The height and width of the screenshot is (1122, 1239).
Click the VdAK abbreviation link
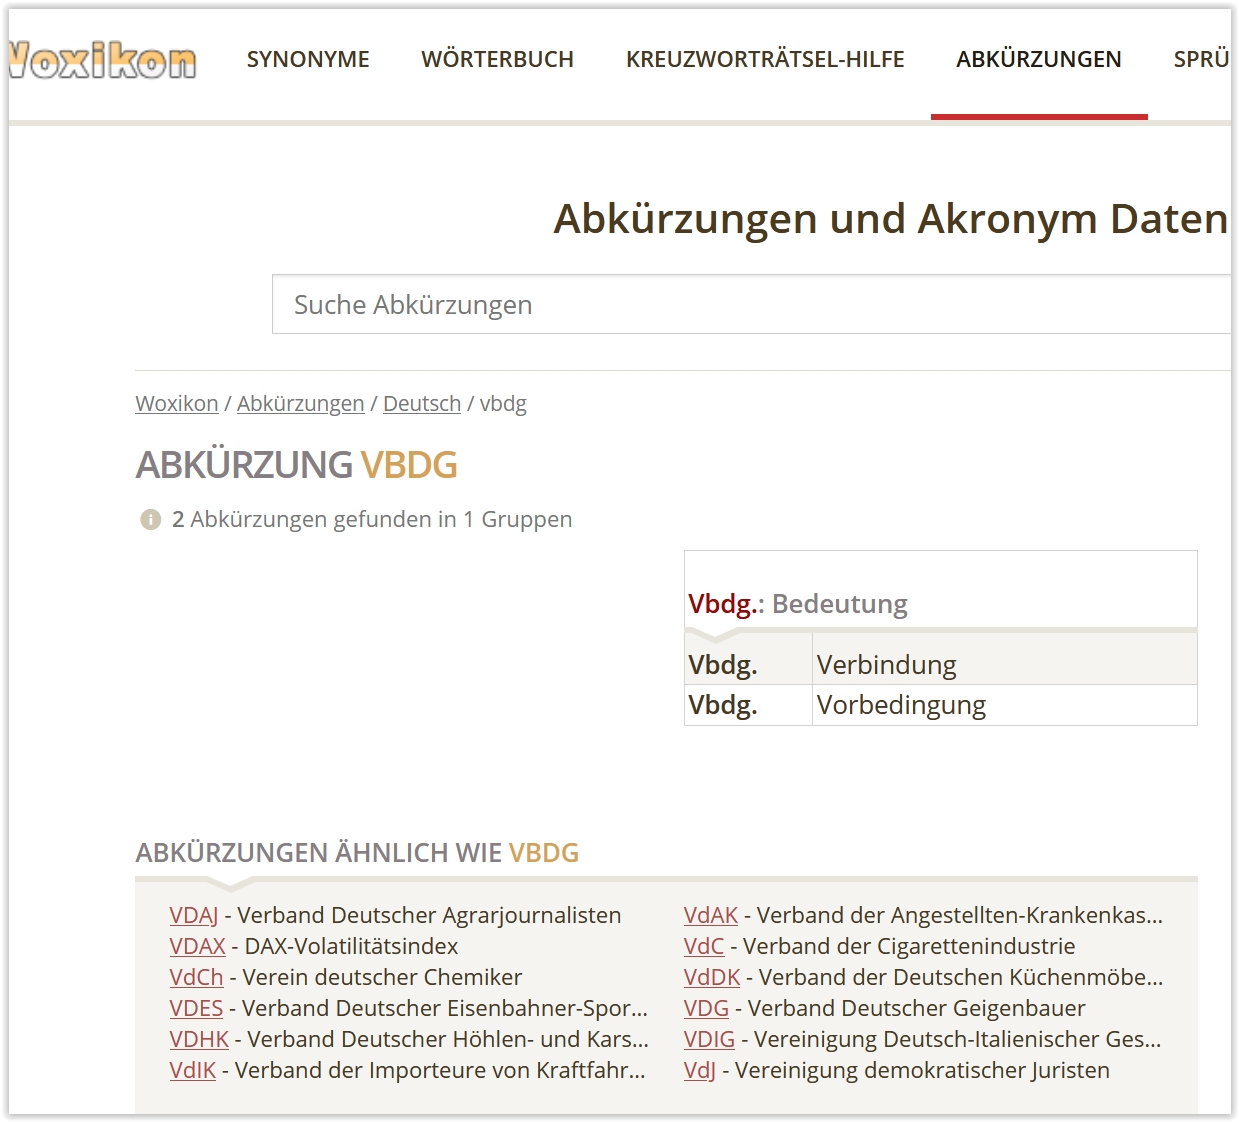pyautogui.click(x=710, y=915)
